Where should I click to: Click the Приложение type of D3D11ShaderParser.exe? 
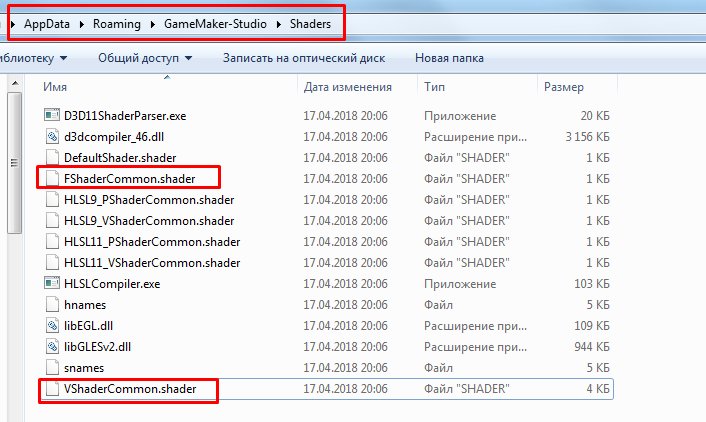pos(460,116)
